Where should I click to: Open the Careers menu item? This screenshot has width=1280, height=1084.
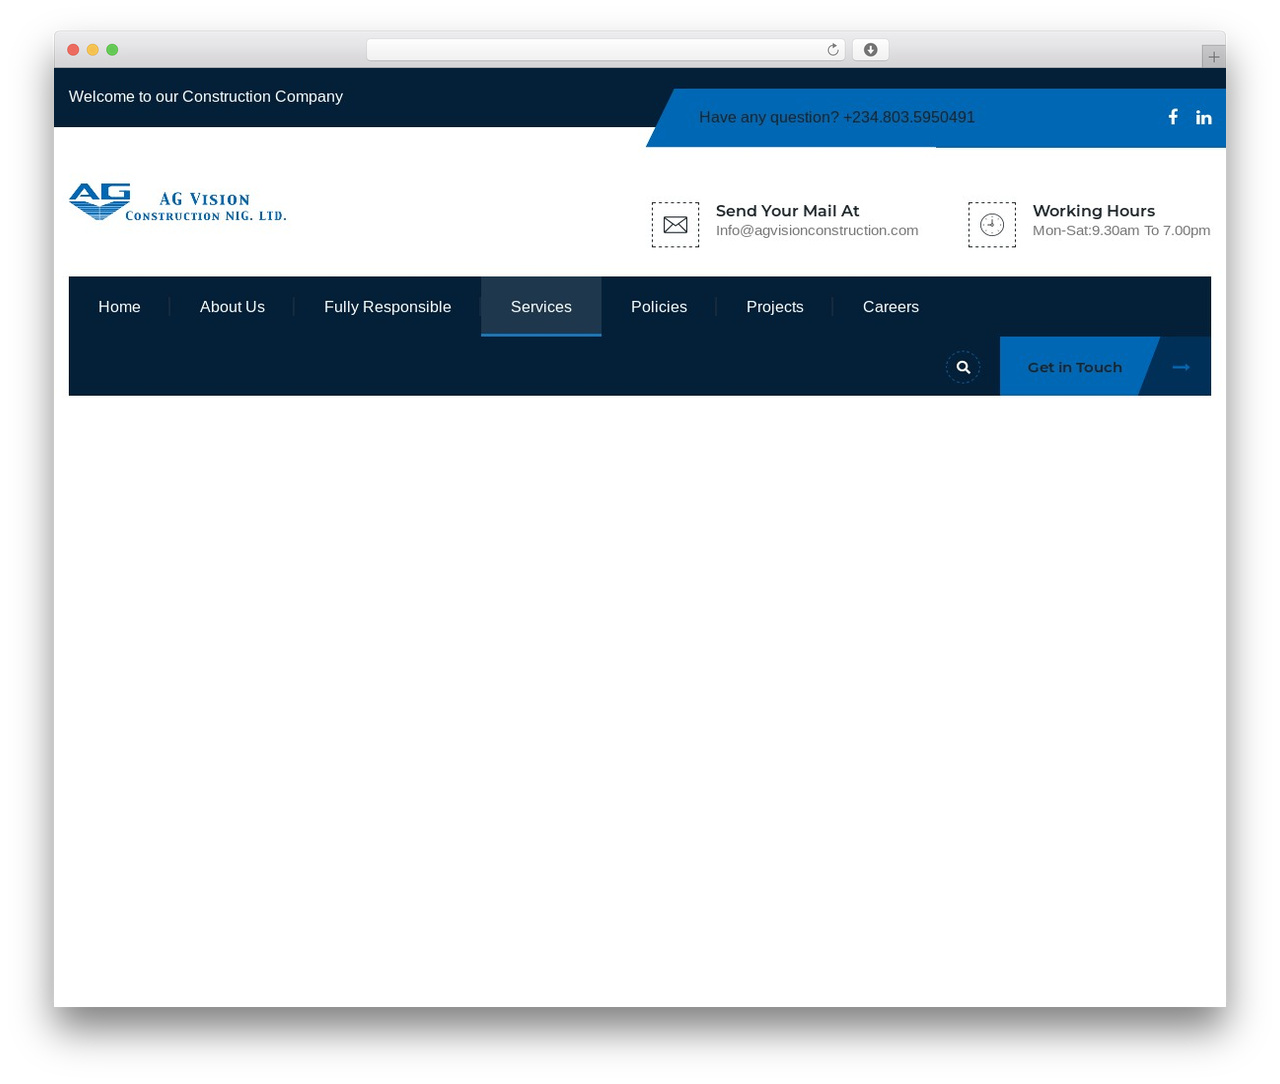pos(891,307)
